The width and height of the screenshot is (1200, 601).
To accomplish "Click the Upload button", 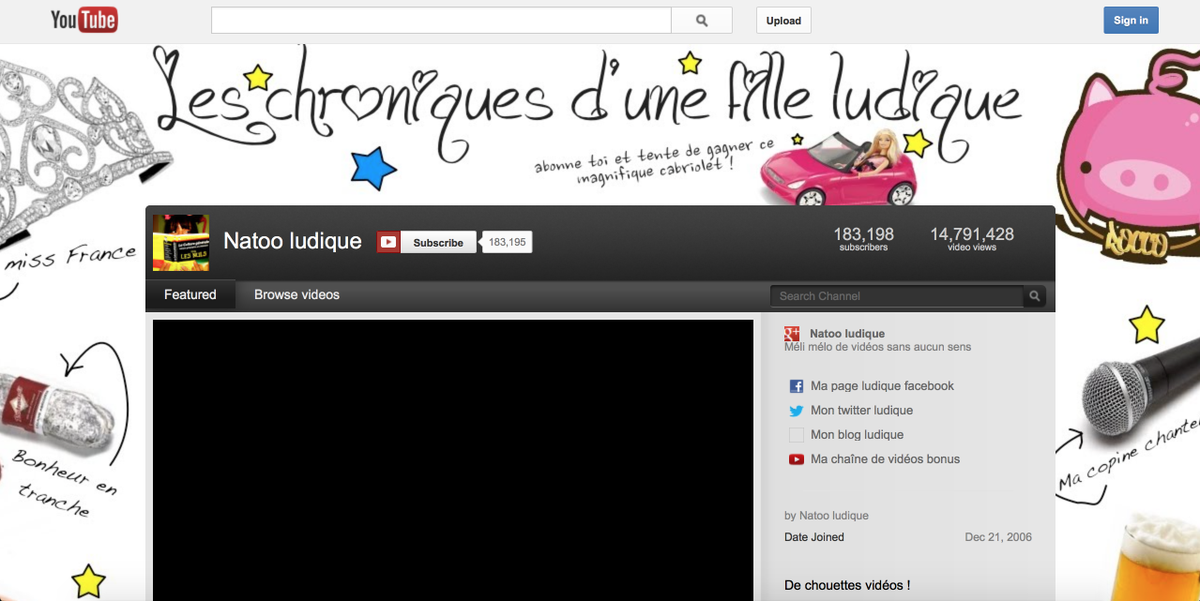I will point(784,20).
